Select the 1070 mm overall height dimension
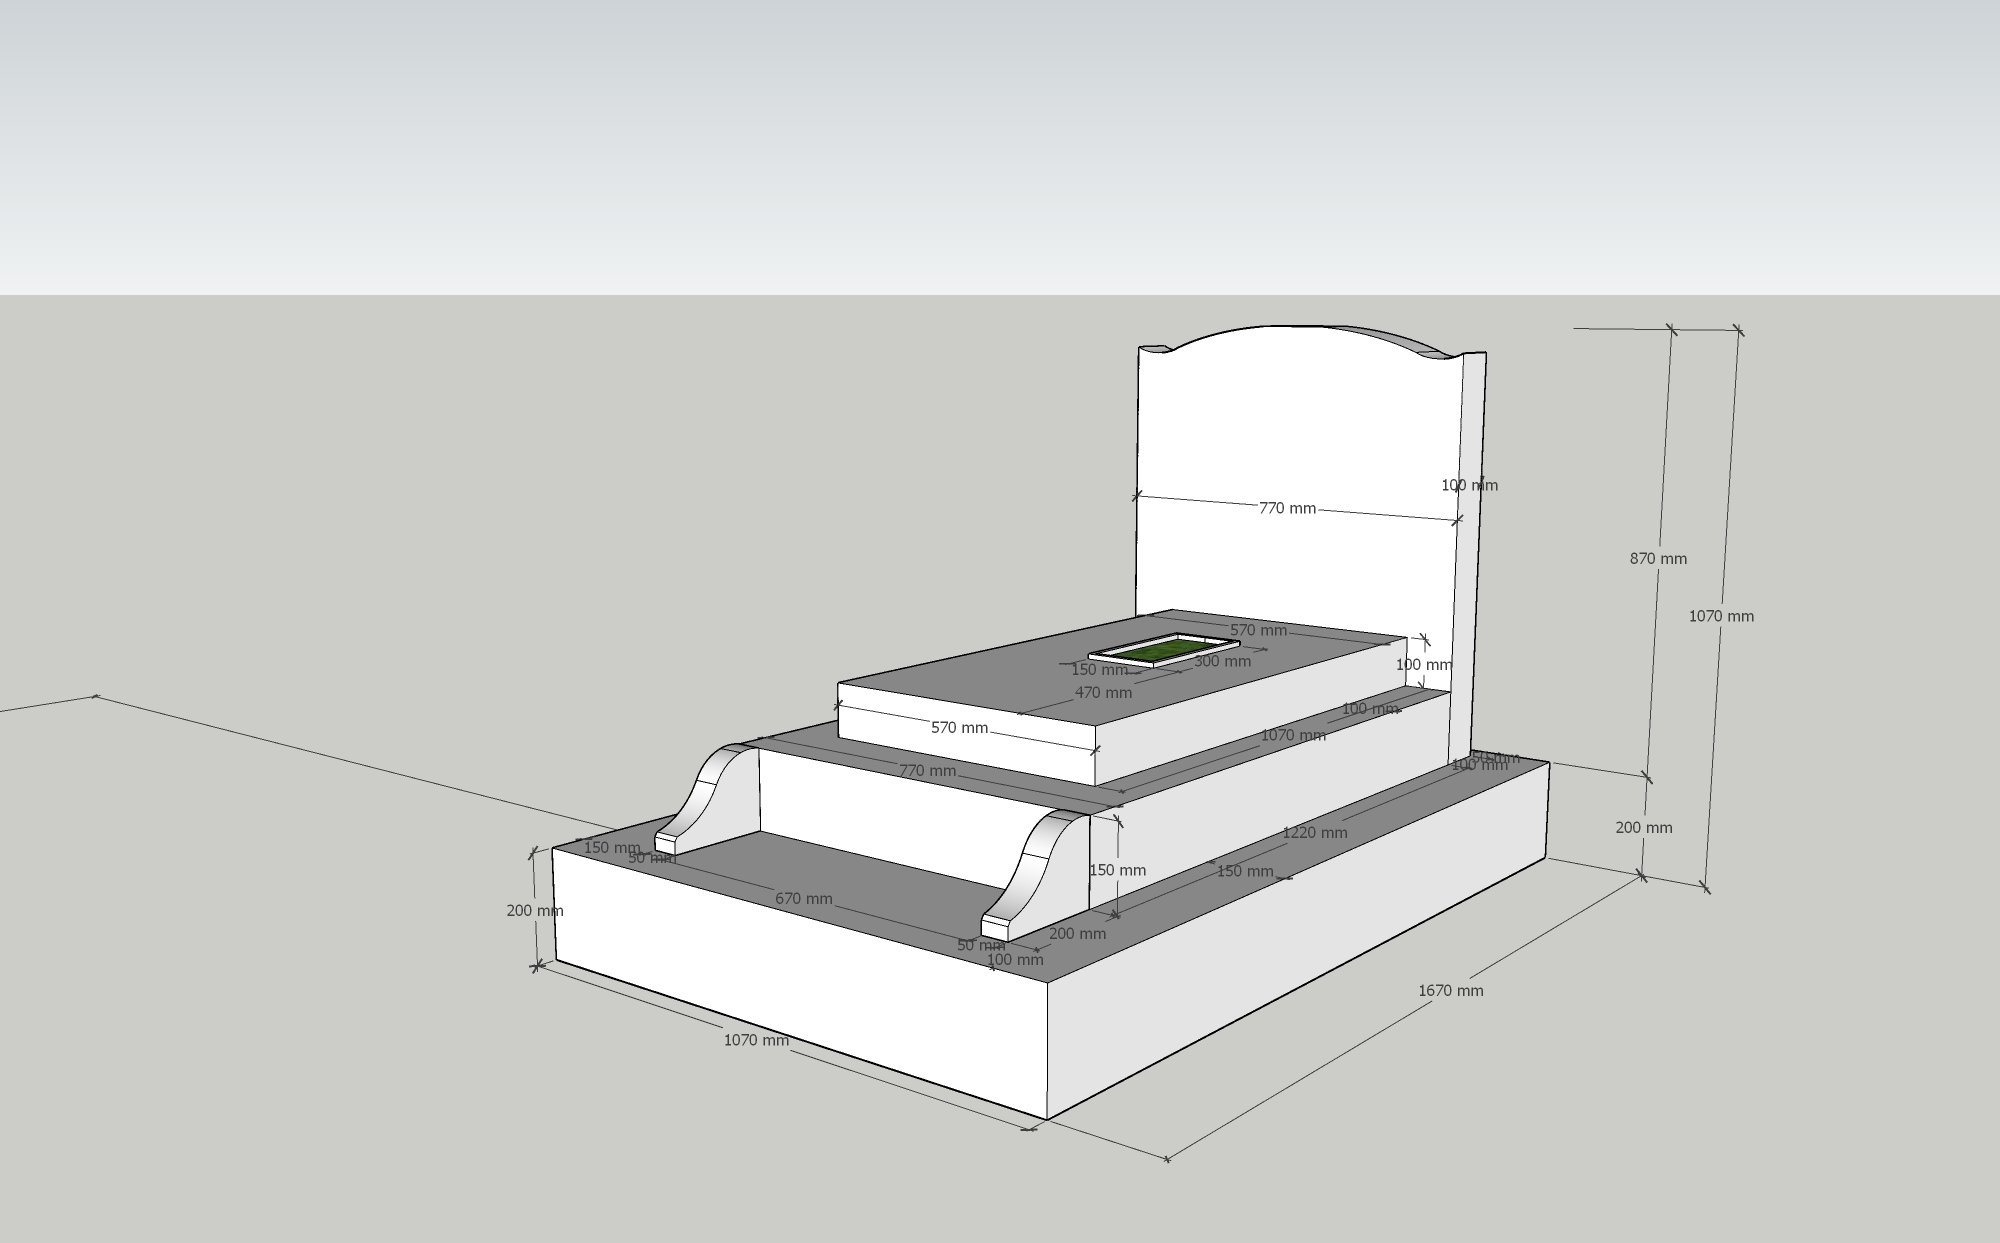 point(1720,616)
